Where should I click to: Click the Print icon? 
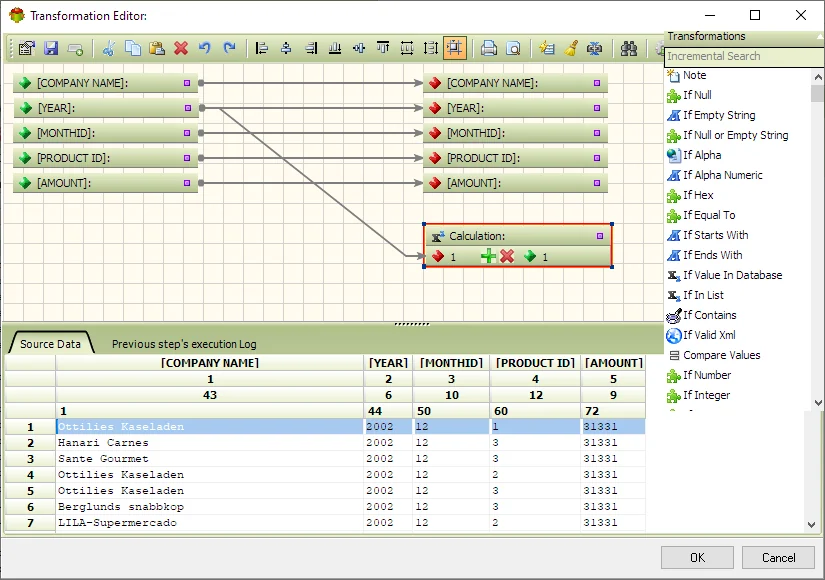coord(489,48)
